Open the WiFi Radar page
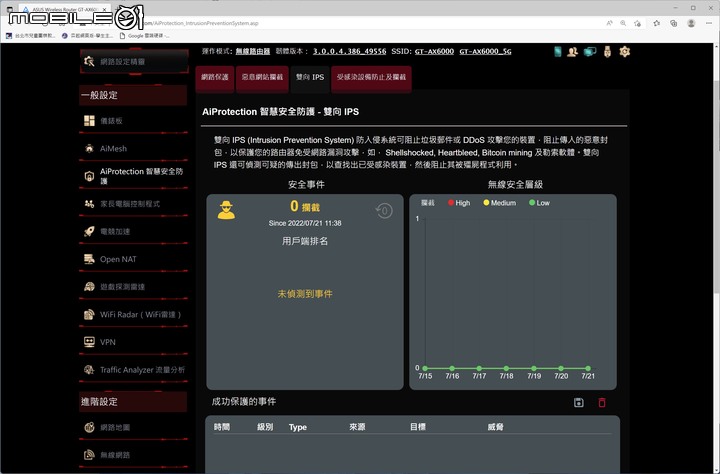Image resolution: width=720 pixels, height=474 pixels. 134,315
